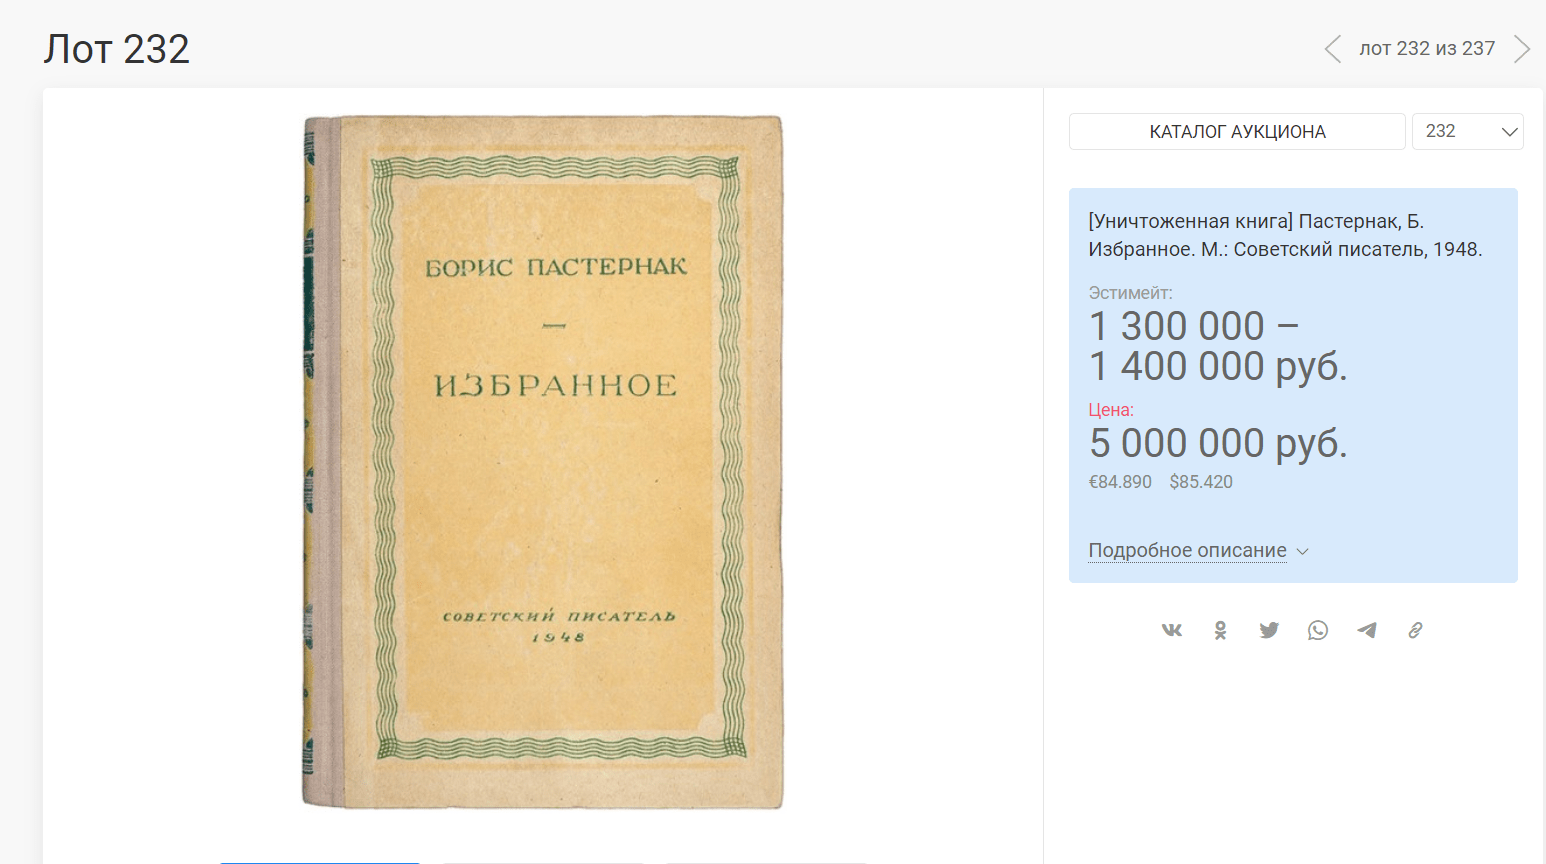The height and width of the screenshot is (864, 1546).
Task: Click the 'Лот 232' page heading
Action: pyautogui.click(x=116, y=49)
